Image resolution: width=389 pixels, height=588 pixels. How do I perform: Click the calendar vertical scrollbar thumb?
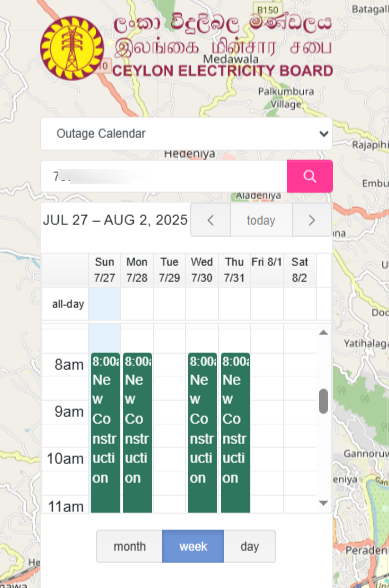323,401
